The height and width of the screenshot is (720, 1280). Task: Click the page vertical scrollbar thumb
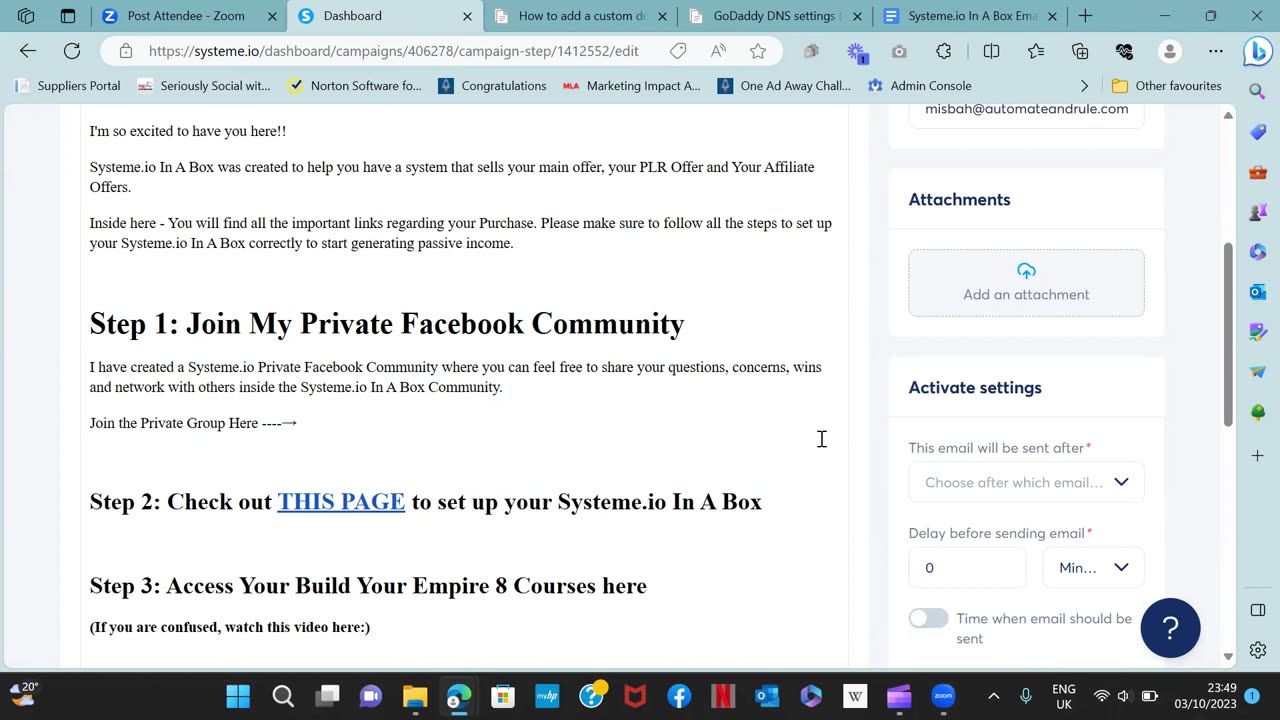click(1228, 335)
